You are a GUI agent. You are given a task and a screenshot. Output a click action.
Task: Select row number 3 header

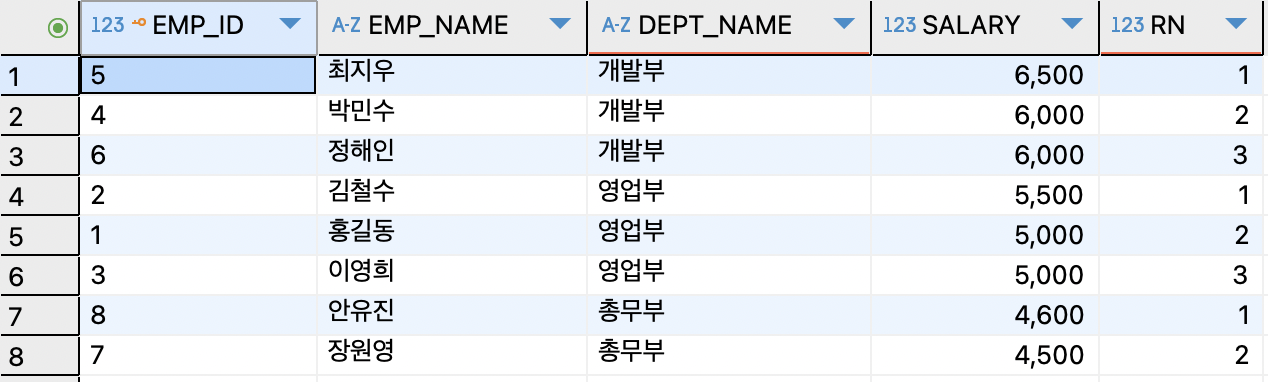point(39,155)
